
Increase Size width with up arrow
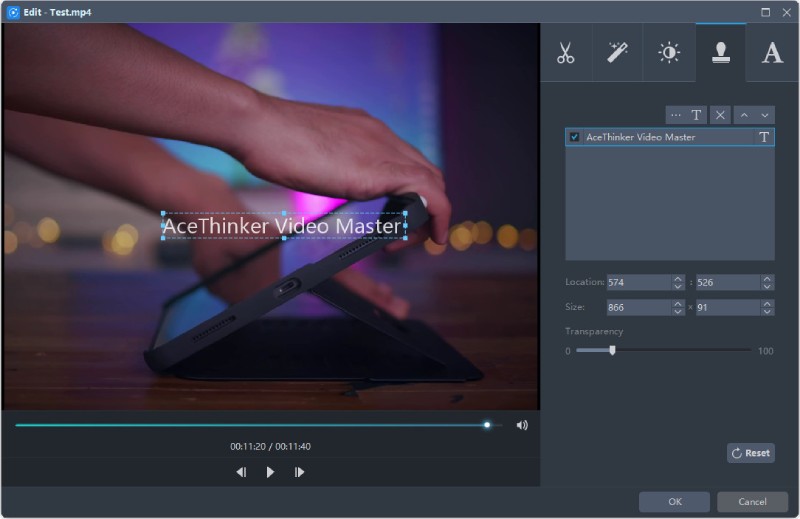[x=678, y=304]
